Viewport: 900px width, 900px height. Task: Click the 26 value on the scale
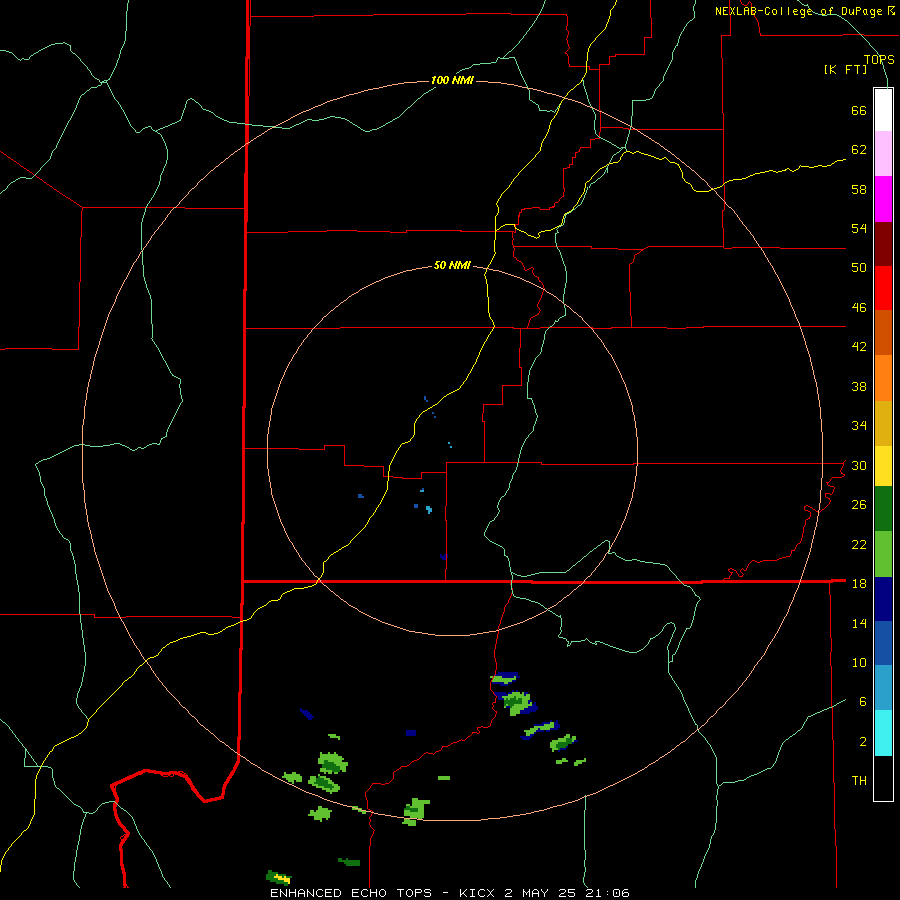859,505
